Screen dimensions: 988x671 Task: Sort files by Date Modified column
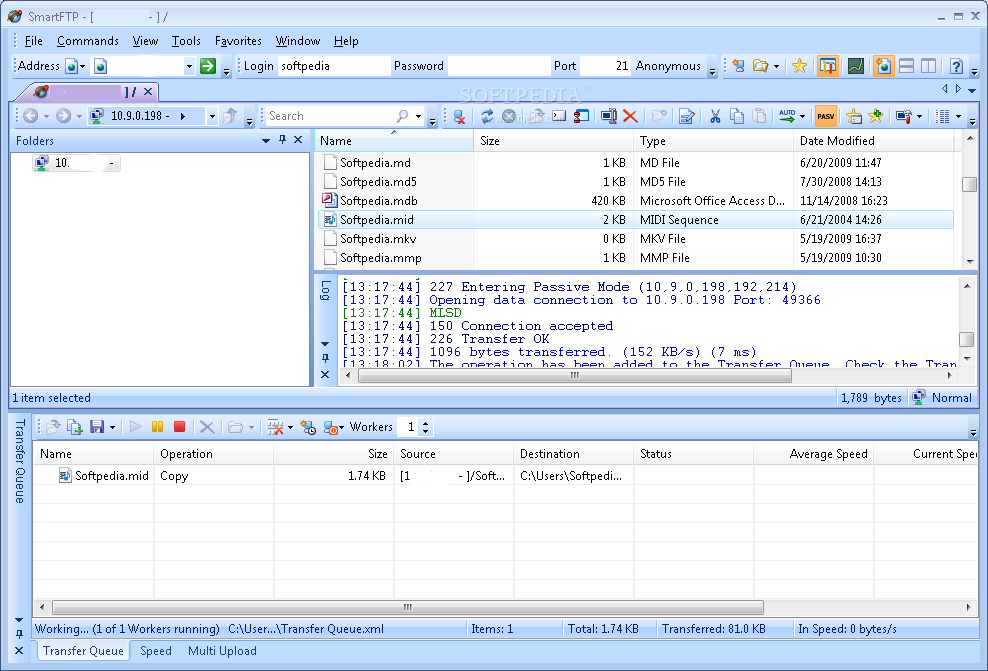click(837, 141)
